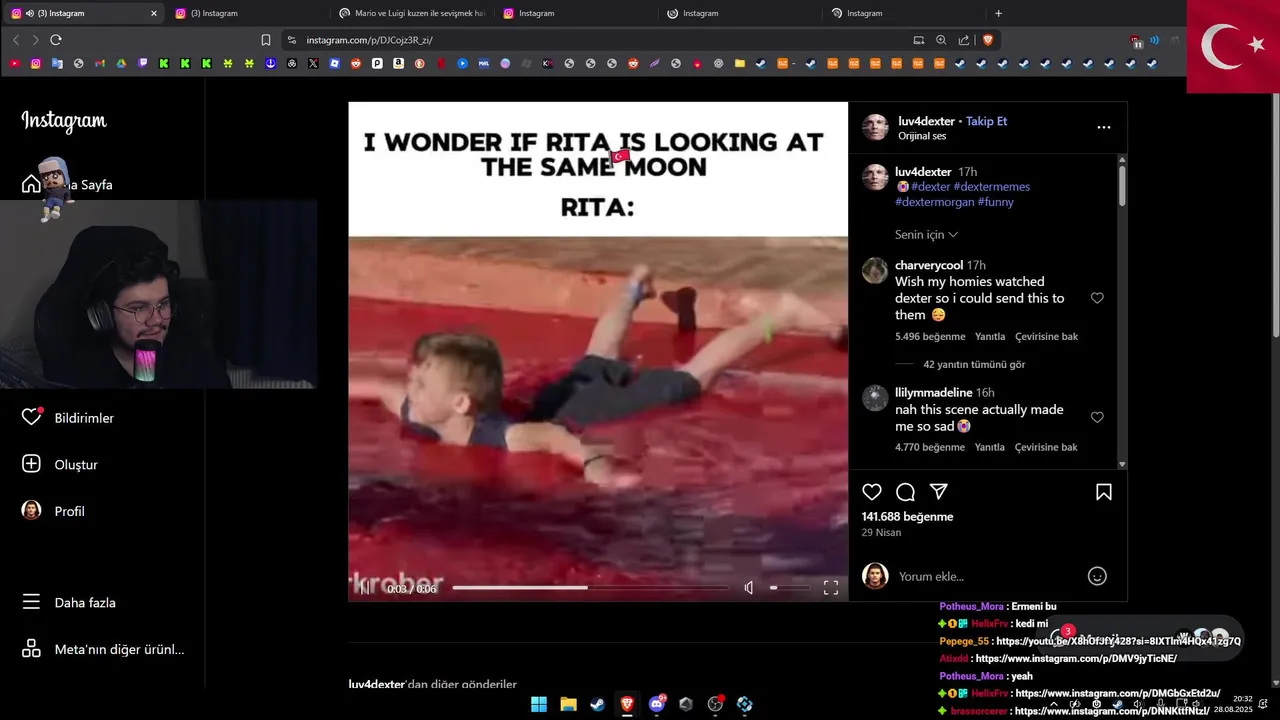Open Steam from the taskbar
1280x720 pixels.
coord(597,704)
